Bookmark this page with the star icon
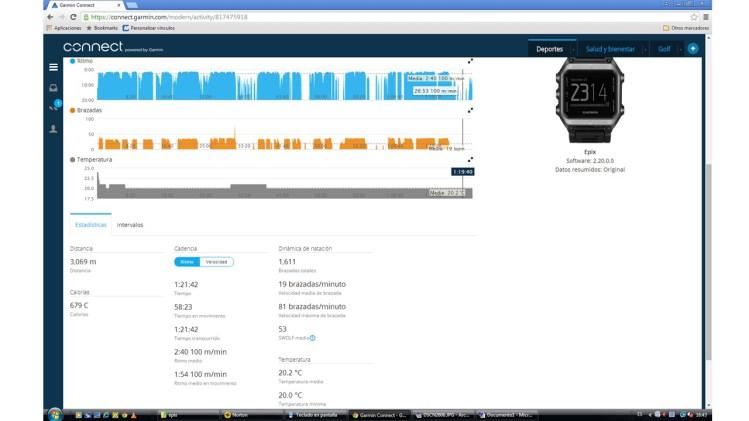 [694, 17]
